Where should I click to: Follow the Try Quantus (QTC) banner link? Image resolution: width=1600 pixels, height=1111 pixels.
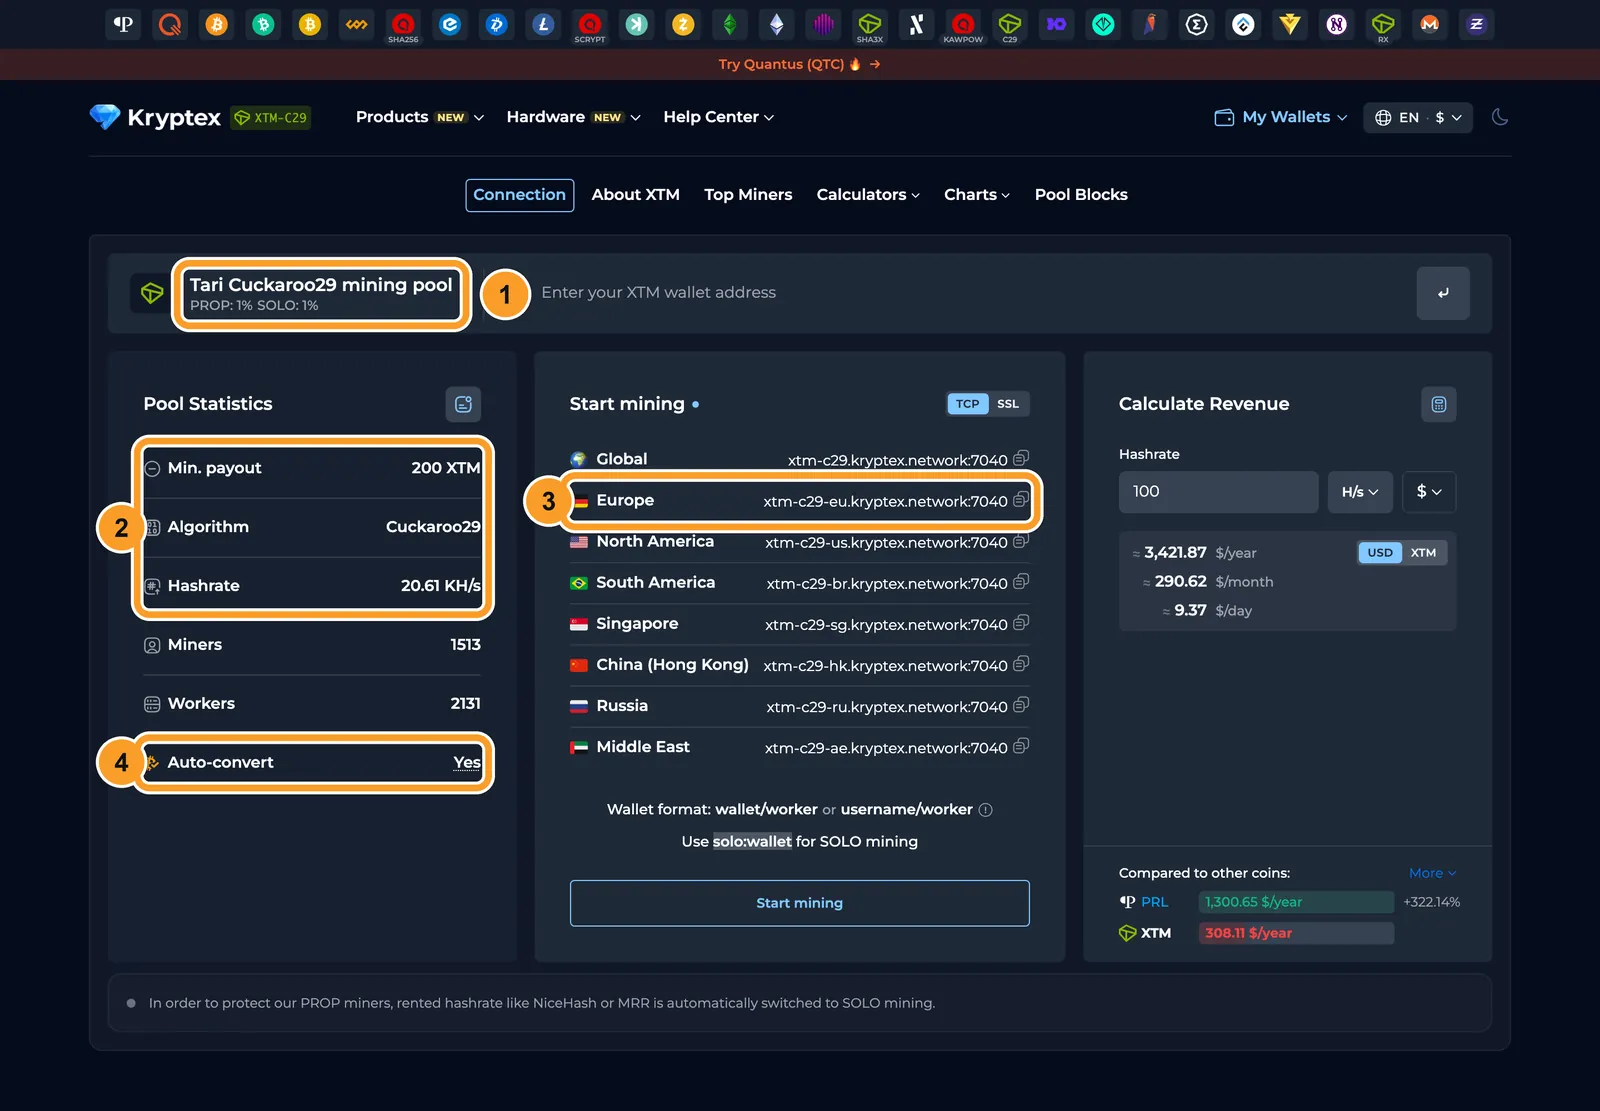pos(800,64)
